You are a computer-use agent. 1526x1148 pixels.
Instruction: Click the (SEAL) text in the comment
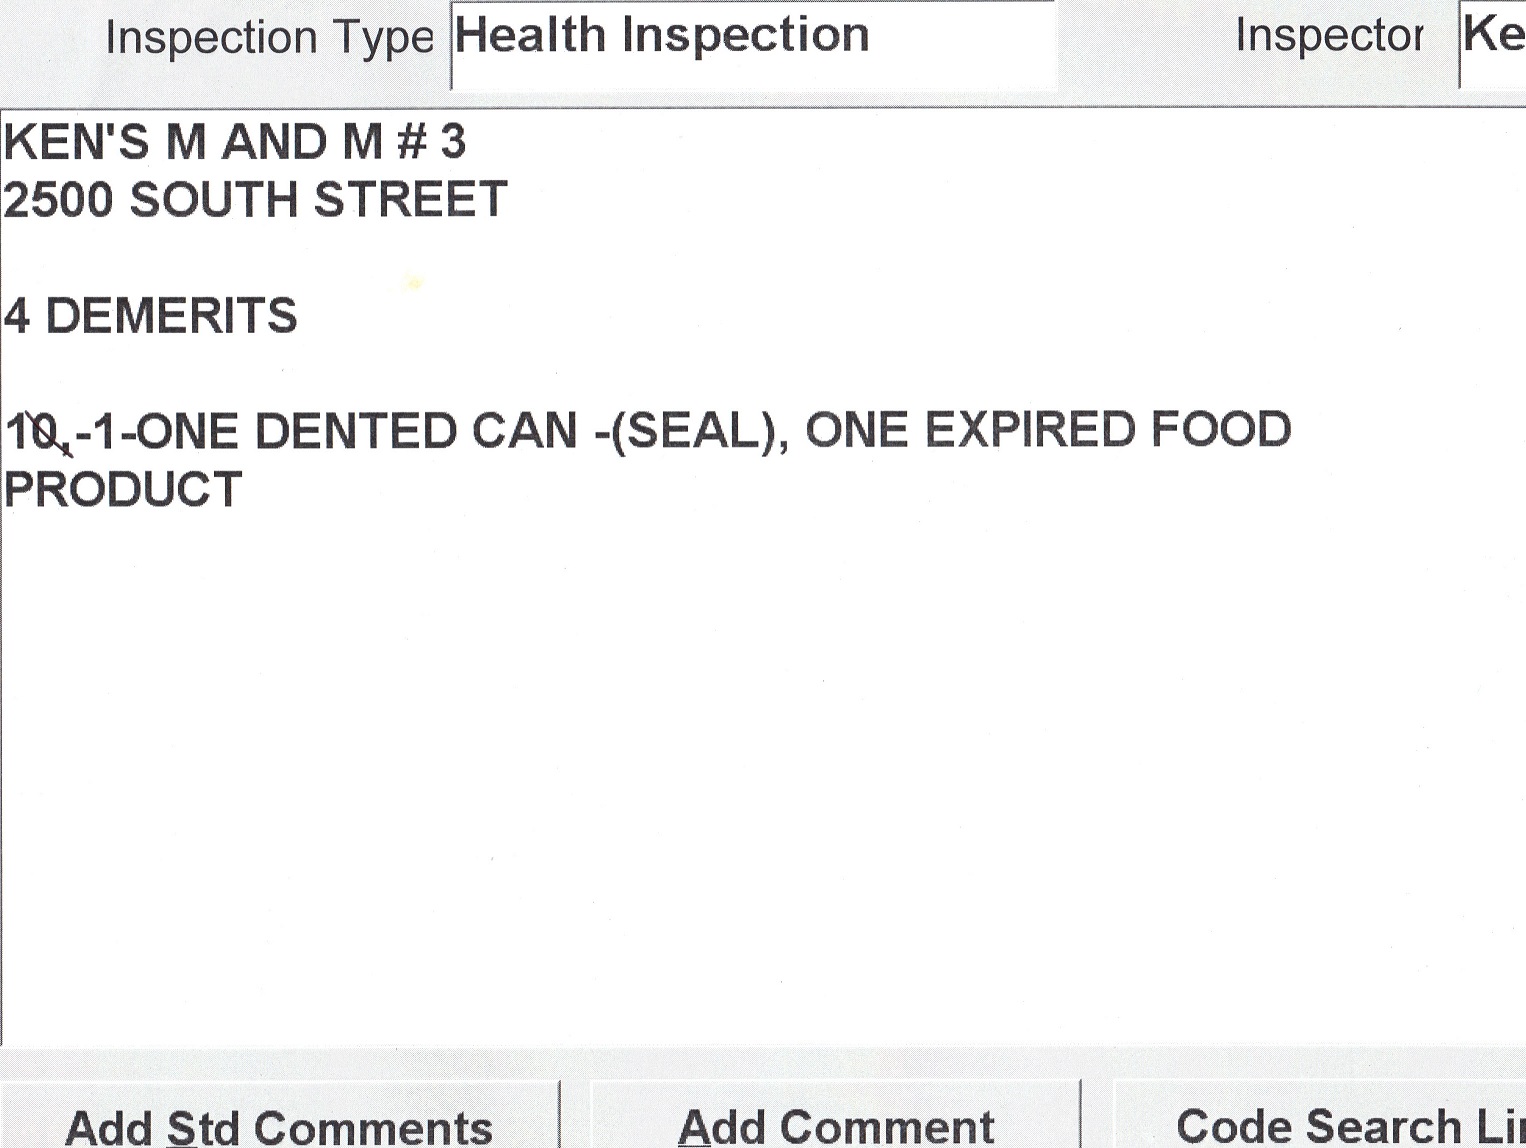(x=690, y=432)
